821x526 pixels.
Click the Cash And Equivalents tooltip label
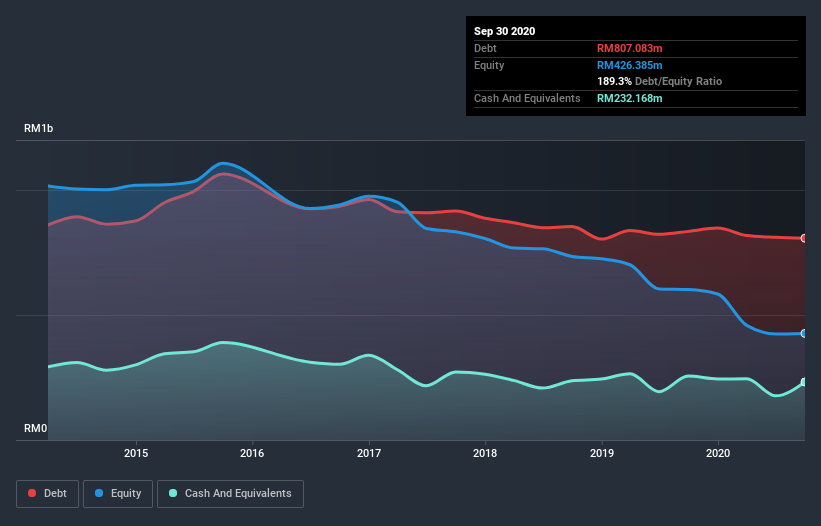[527, 98]
